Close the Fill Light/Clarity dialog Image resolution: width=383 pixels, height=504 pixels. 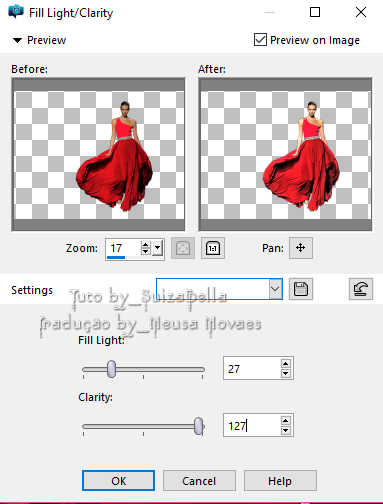coord(361,12)
